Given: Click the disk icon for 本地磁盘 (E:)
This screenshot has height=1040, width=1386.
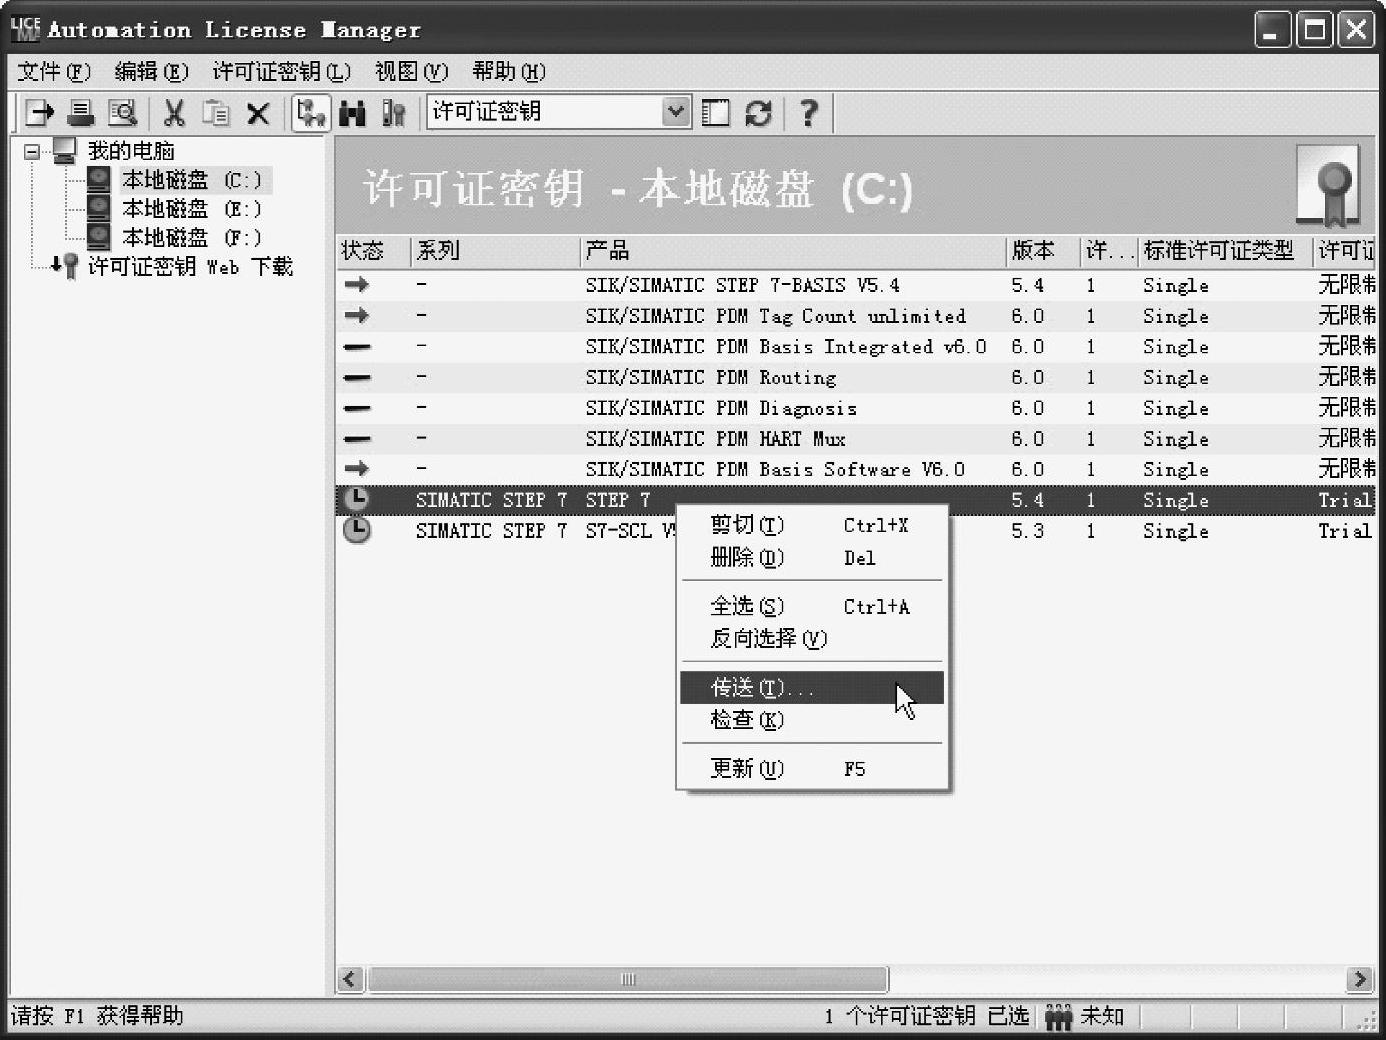Looking at the screenshot, I should (x=98, y=208).
